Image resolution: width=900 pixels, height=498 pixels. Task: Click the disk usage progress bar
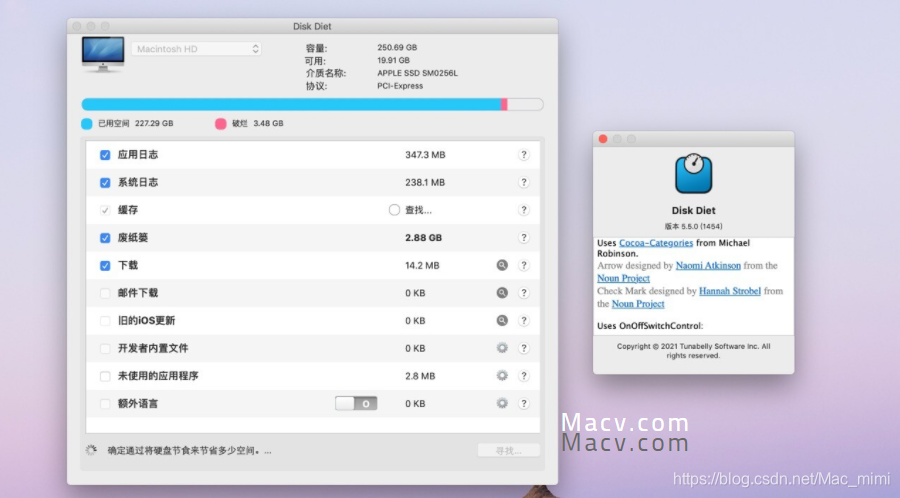[312, 104]
